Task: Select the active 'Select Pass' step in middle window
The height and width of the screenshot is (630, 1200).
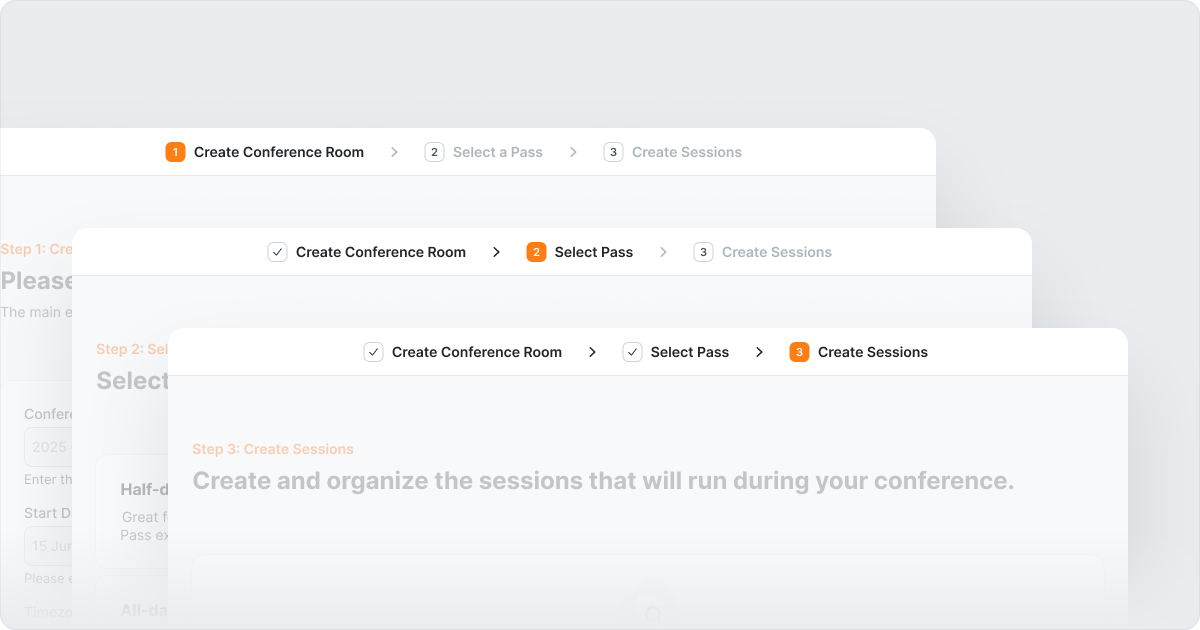Action: [x=594, y=252]
